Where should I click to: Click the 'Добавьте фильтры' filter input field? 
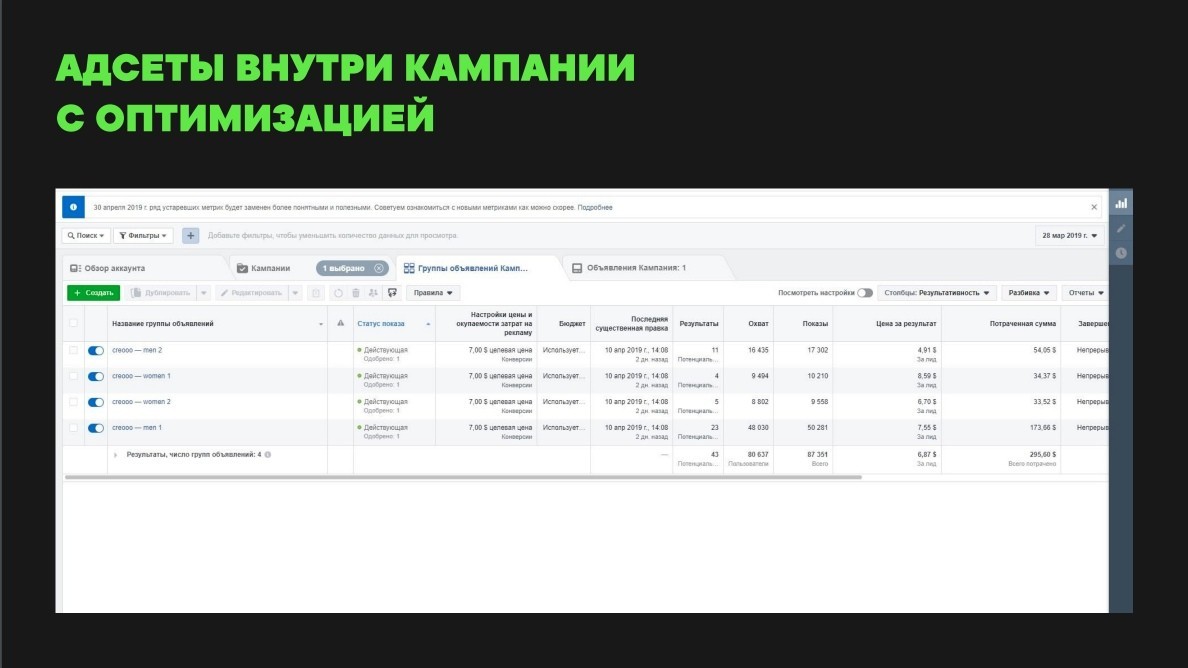333,236
